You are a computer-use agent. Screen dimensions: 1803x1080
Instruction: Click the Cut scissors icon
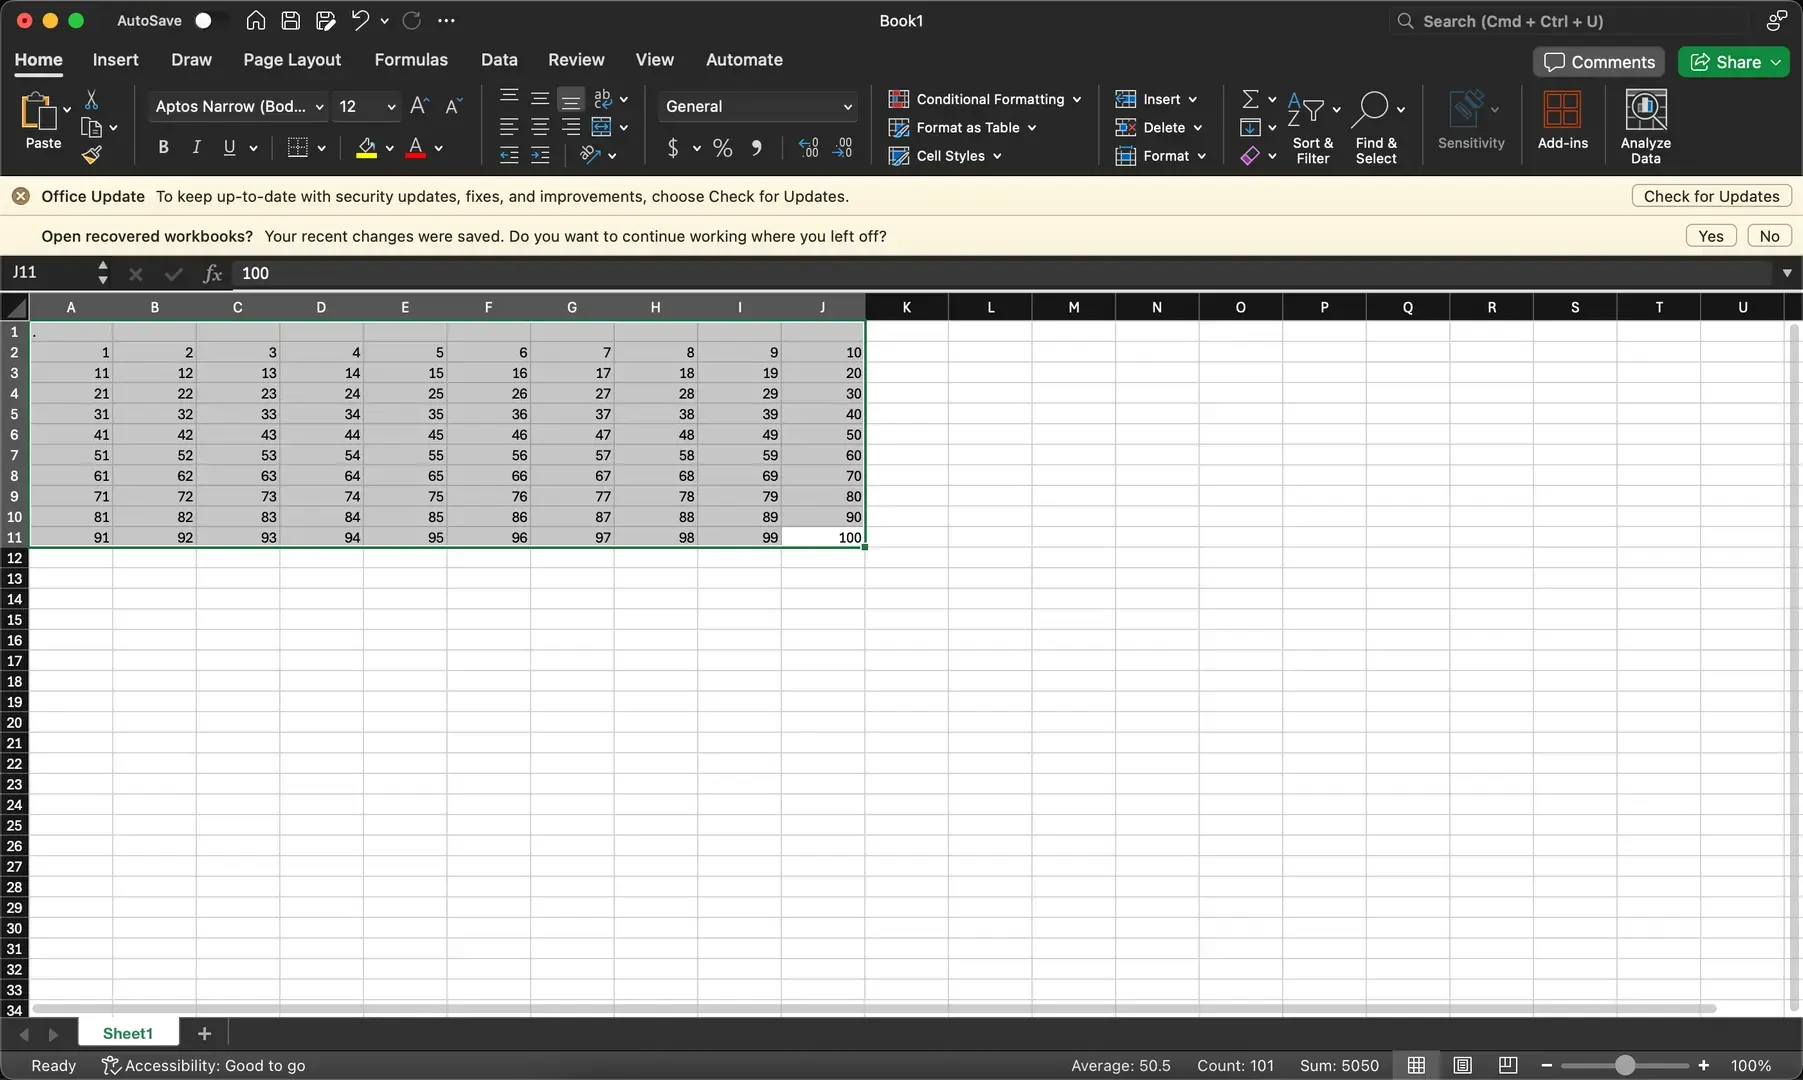click(91, 99)
